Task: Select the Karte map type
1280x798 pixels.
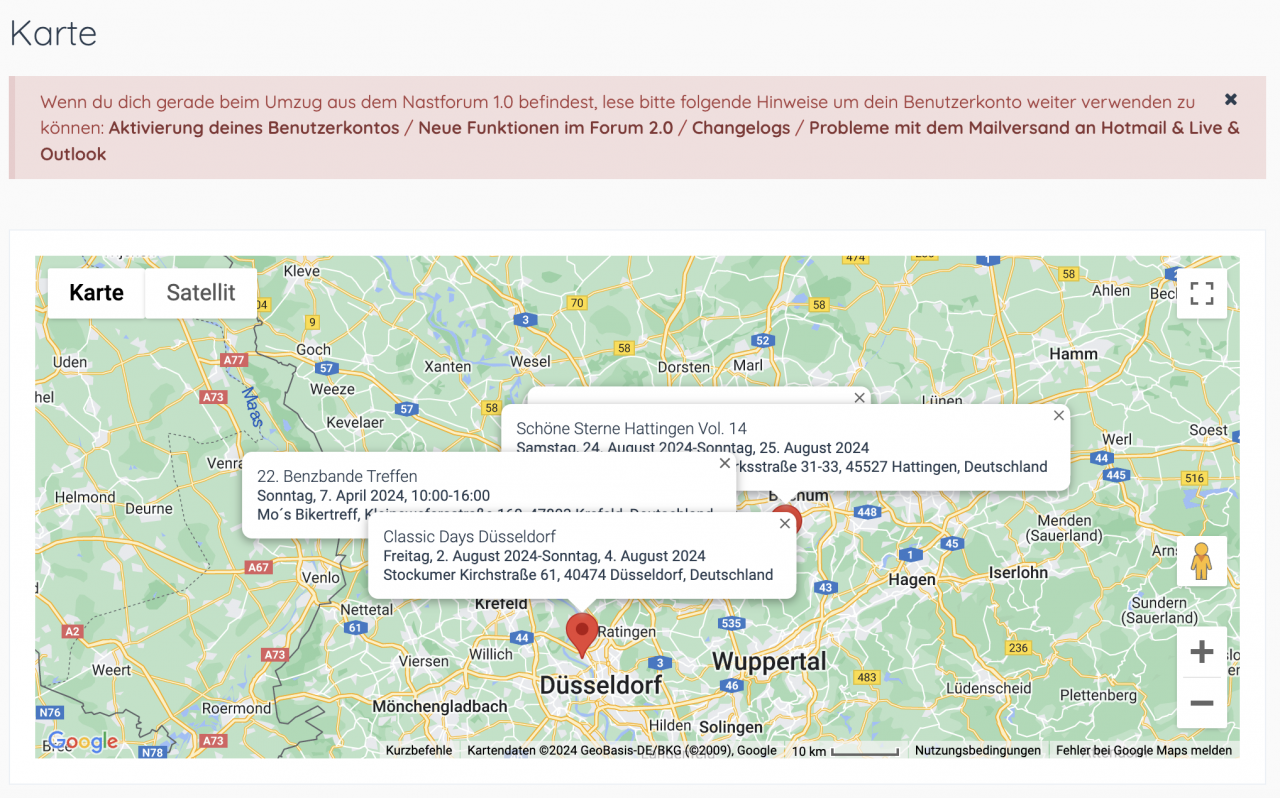Action: (96, 293)
